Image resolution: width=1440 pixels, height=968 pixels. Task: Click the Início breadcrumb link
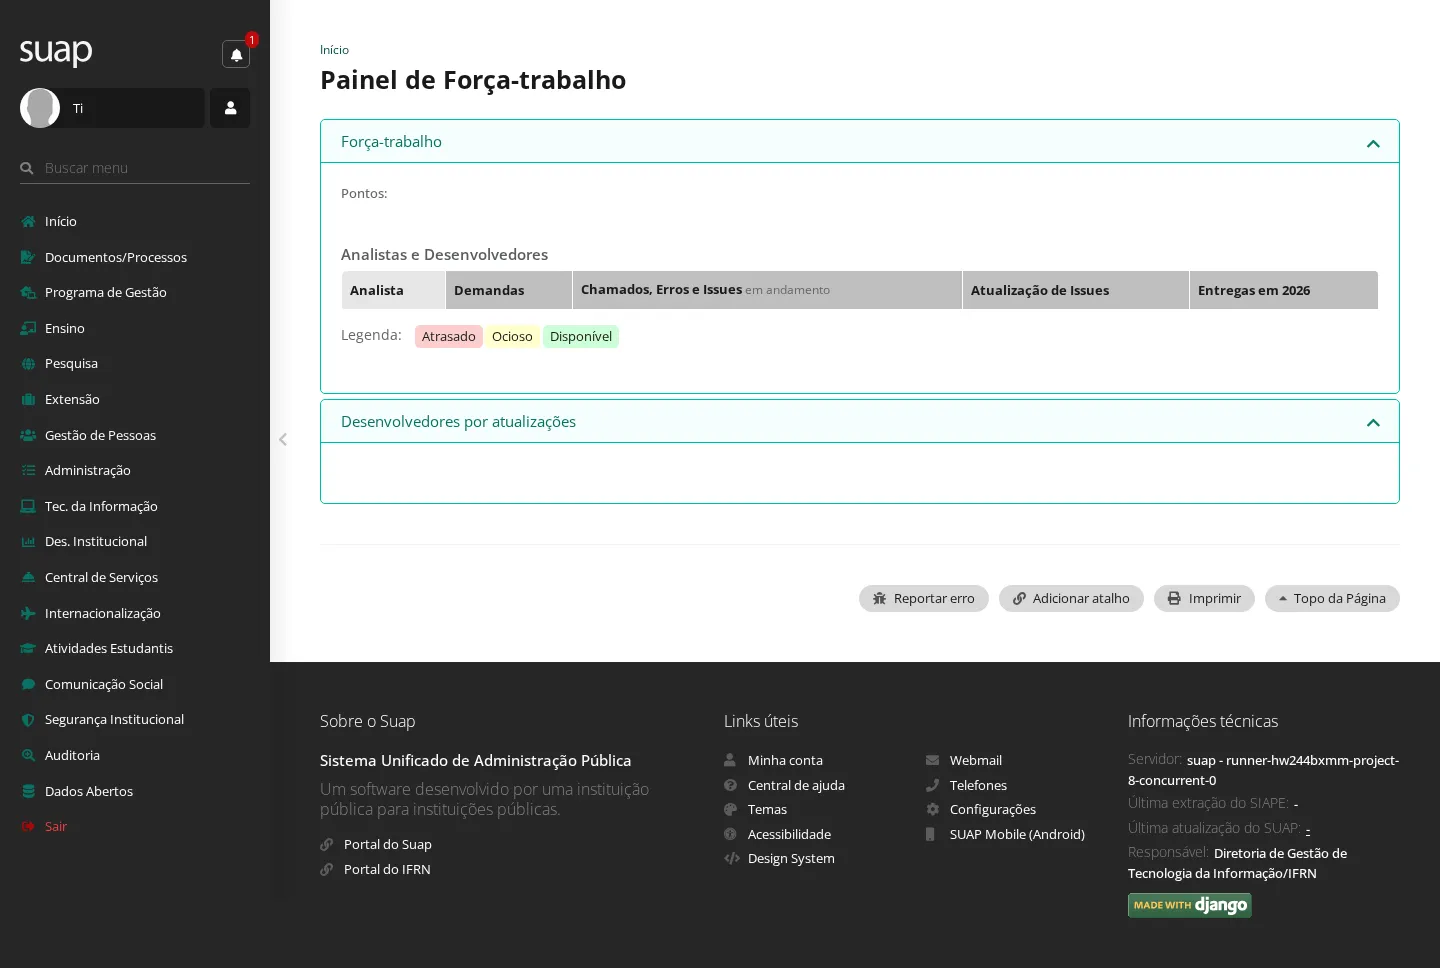pos(334,50)
